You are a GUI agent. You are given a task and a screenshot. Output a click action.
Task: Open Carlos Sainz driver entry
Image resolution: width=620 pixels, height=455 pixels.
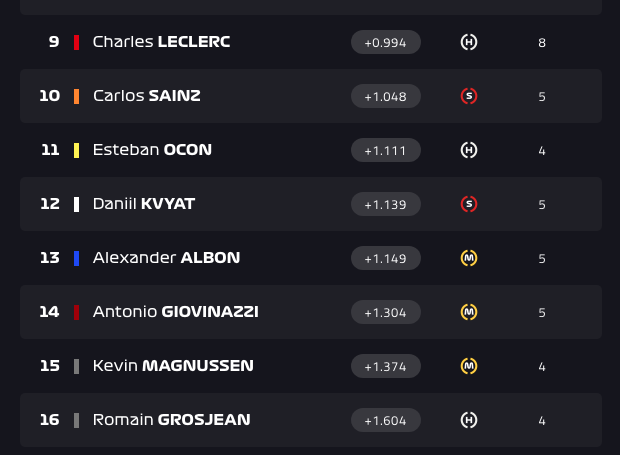point(311,96)
